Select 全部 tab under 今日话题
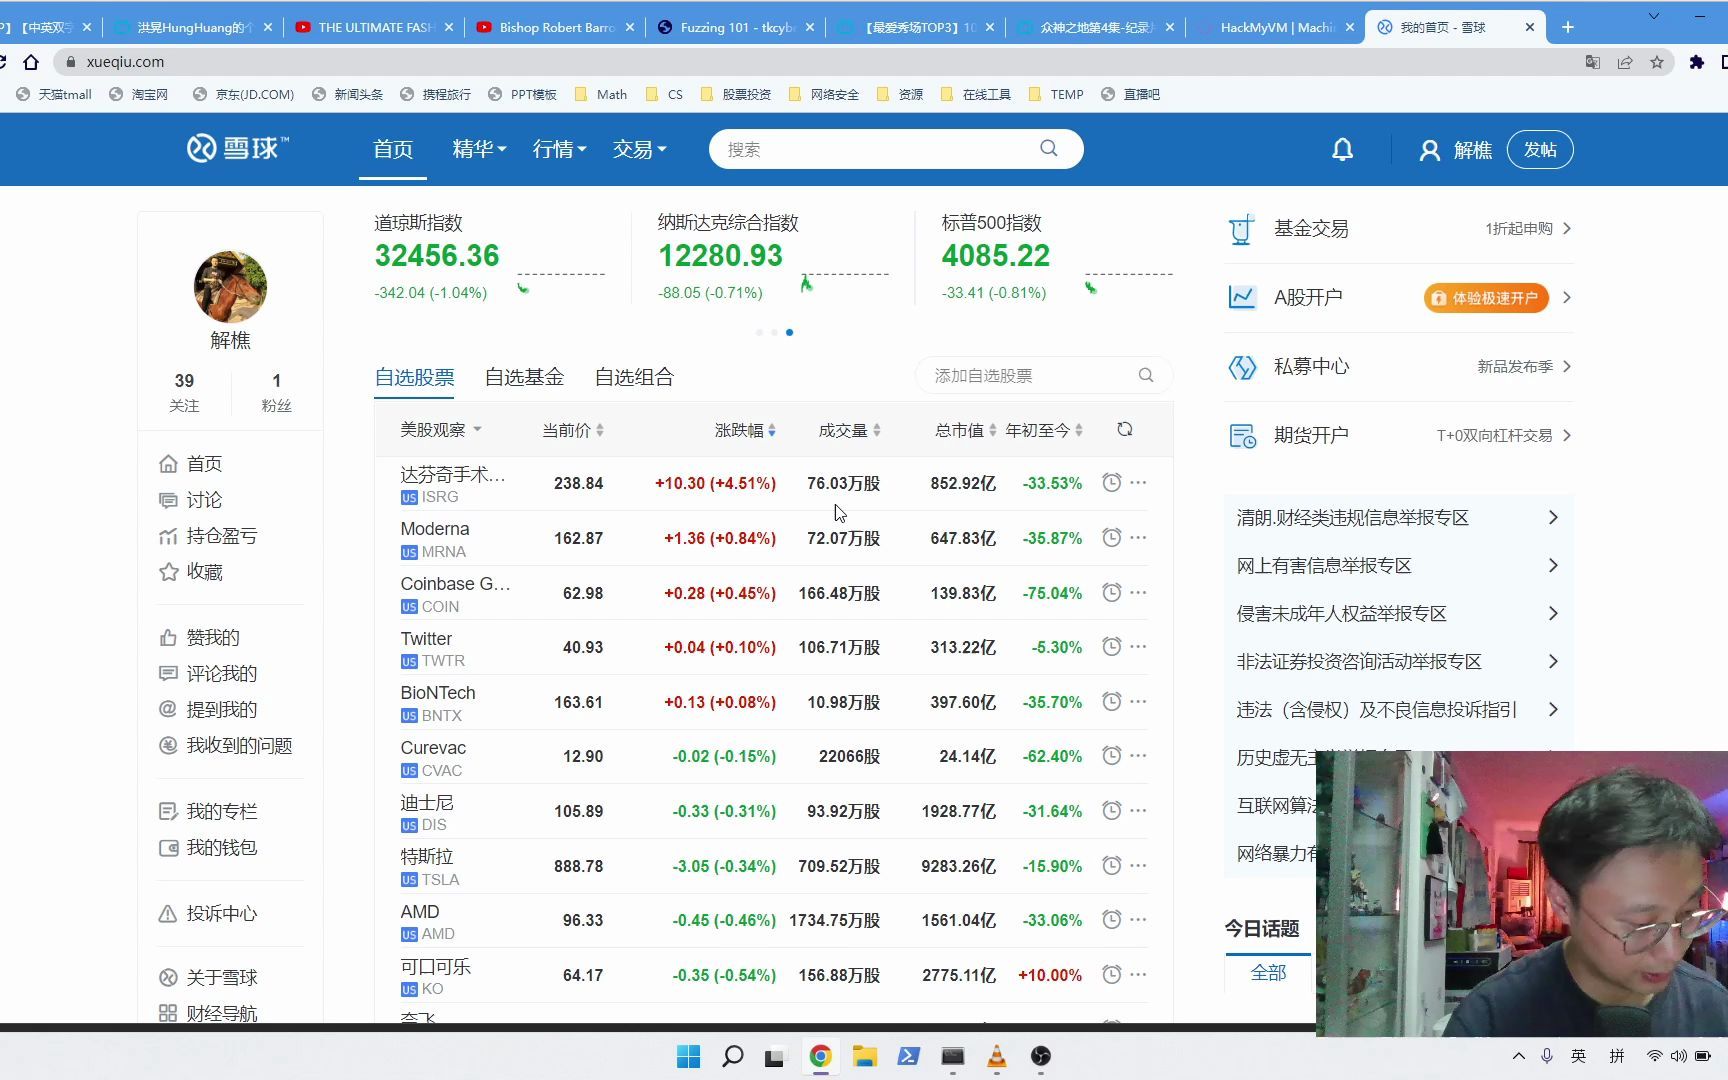The width and height of the screenshot is (1728, 1080). coord(1268,972)
